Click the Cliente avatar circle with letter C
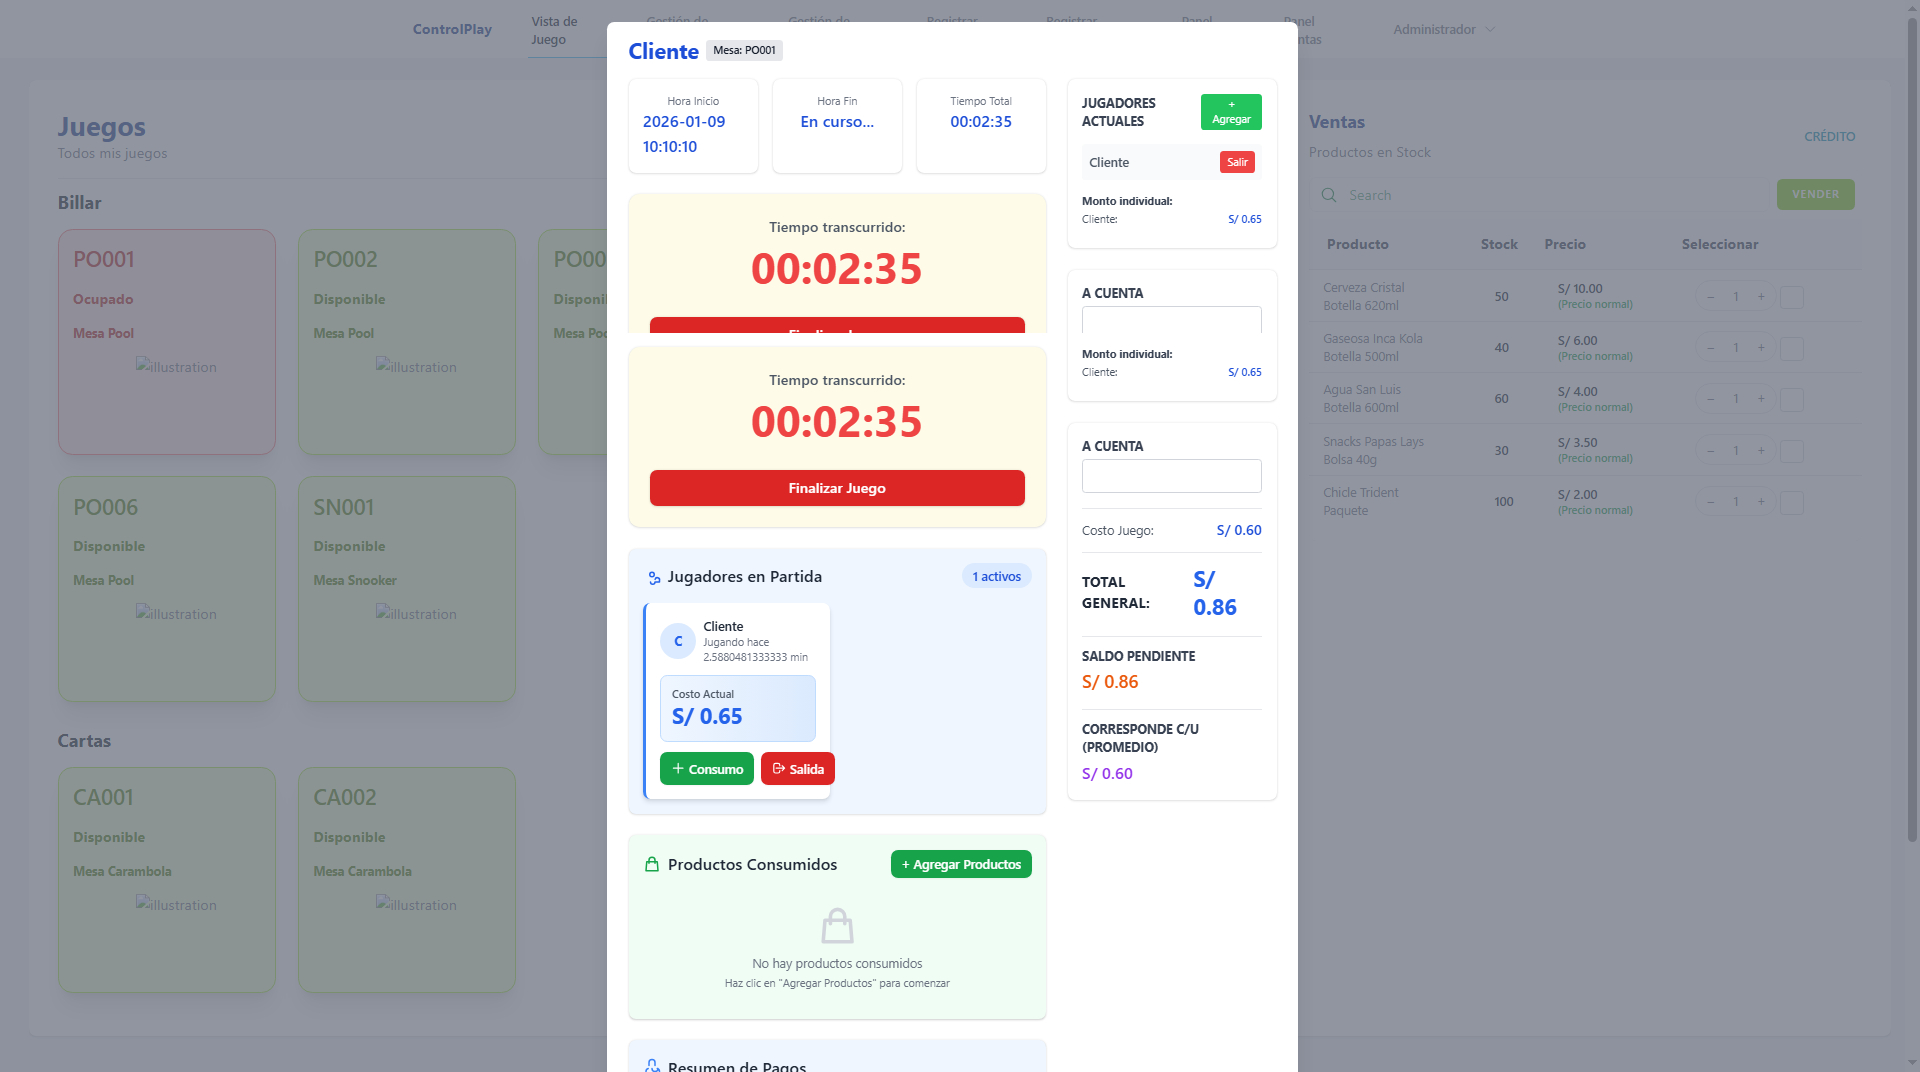This screenshot has height=1072, width=1920. [x=678, y=642]
